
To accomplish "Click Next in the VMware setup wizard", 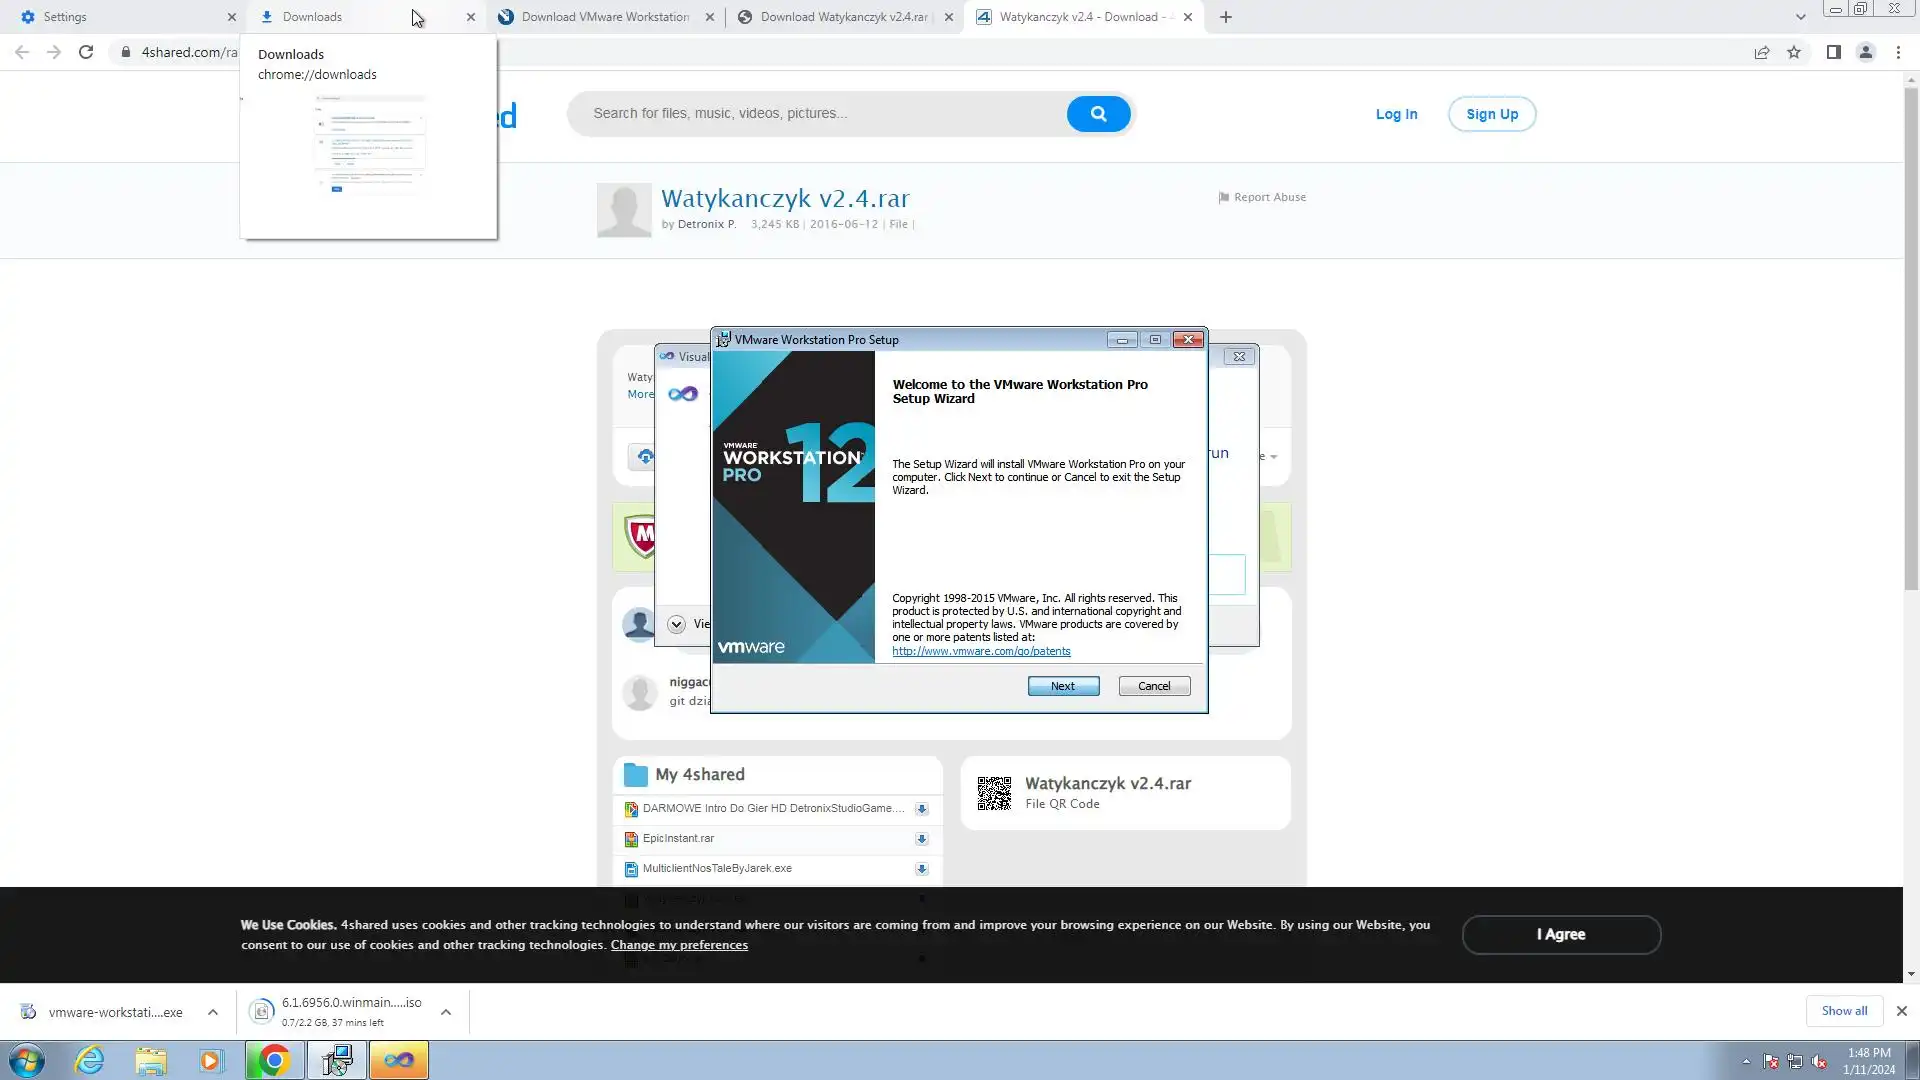I will (x=1063, y=686).
